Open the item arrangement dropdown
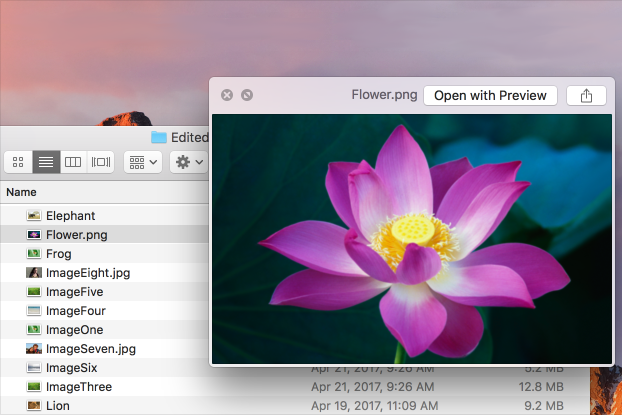 tap(143, 162)
